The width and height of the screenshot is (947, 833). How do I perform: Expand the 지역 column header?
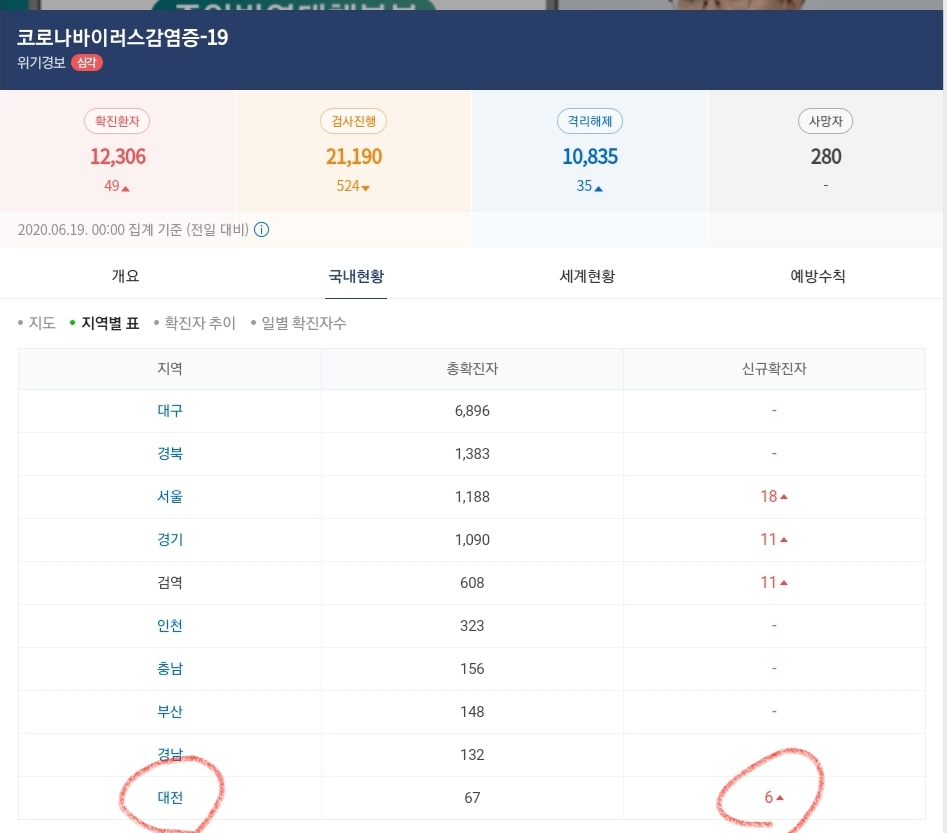pyautogui.click(x=170, y=368)
